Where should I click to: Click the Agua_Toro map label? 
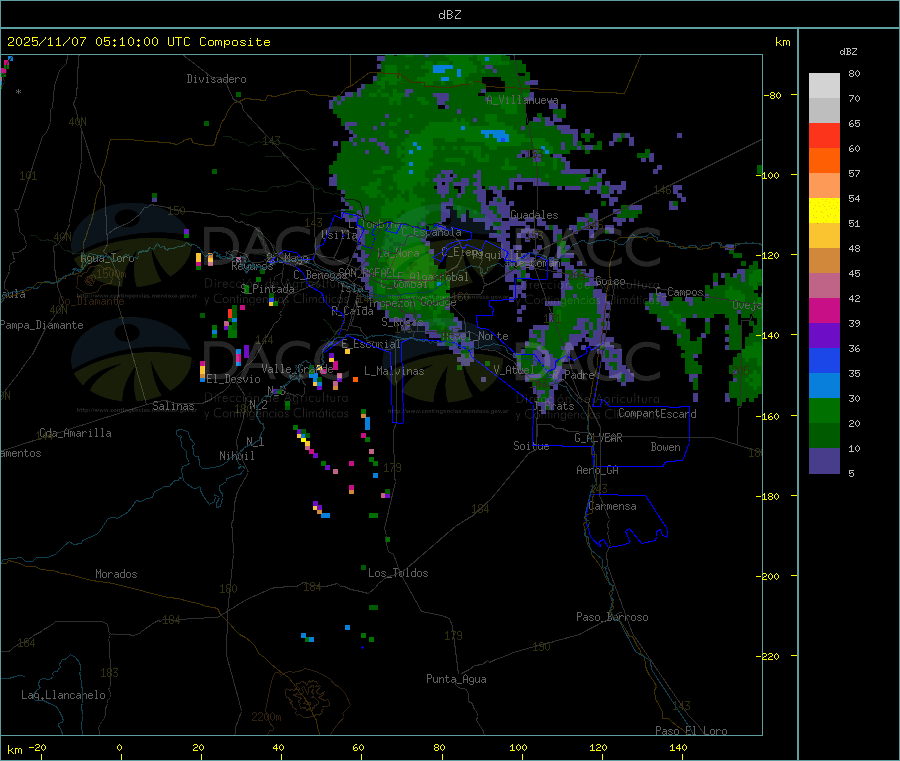107,258
